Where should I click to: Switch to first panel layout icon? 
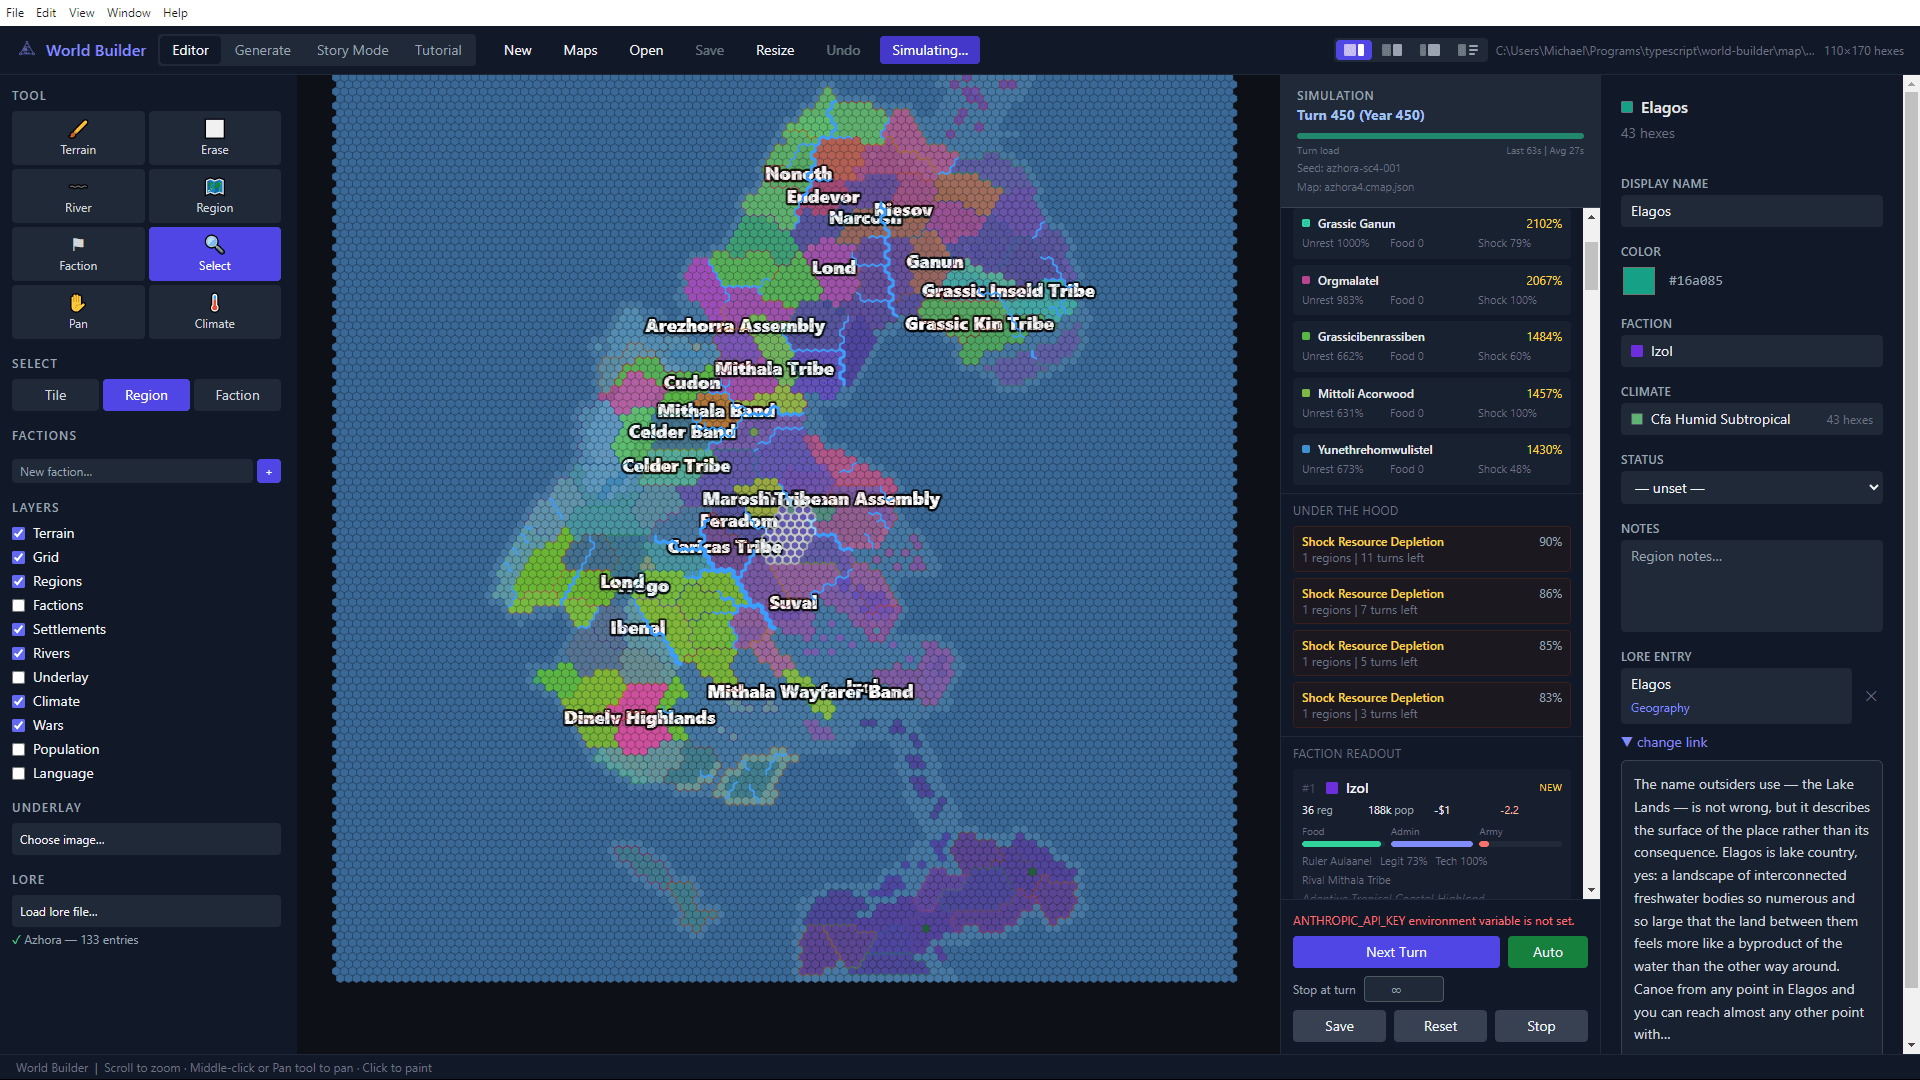point(1354,50)
